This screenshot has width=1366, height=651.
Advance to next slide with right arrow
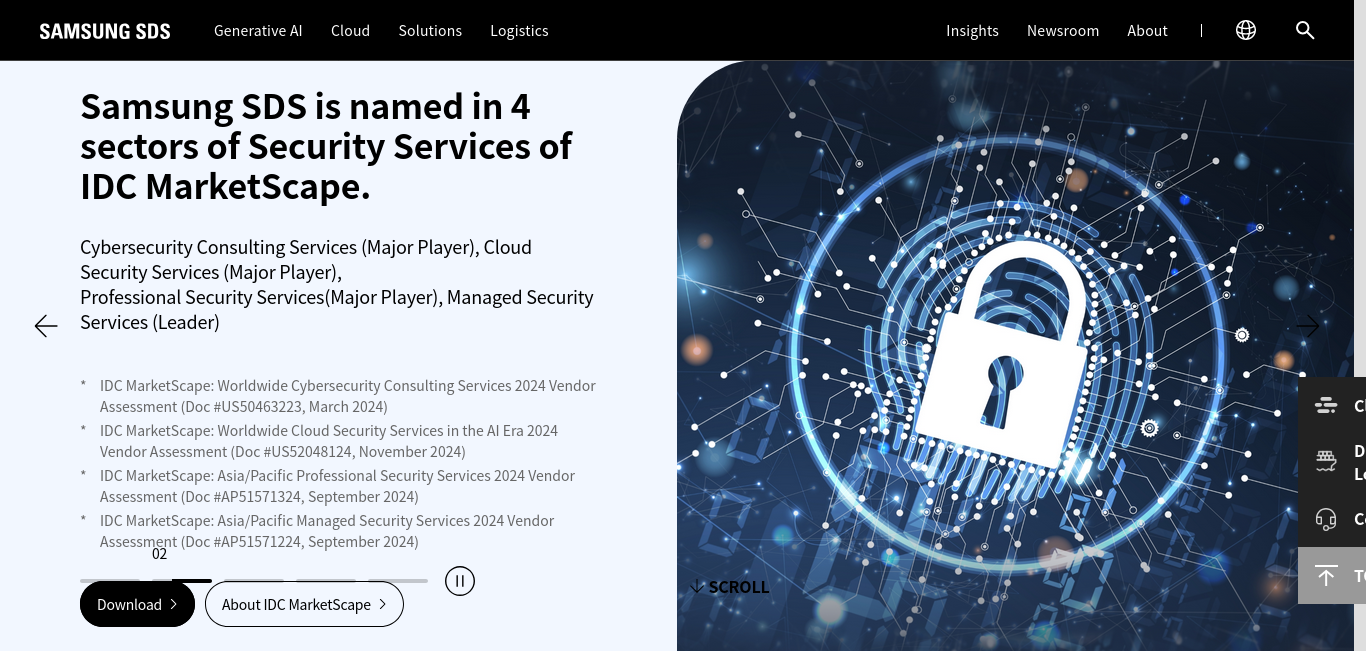pyautogui.click(x=1307, y=326)
